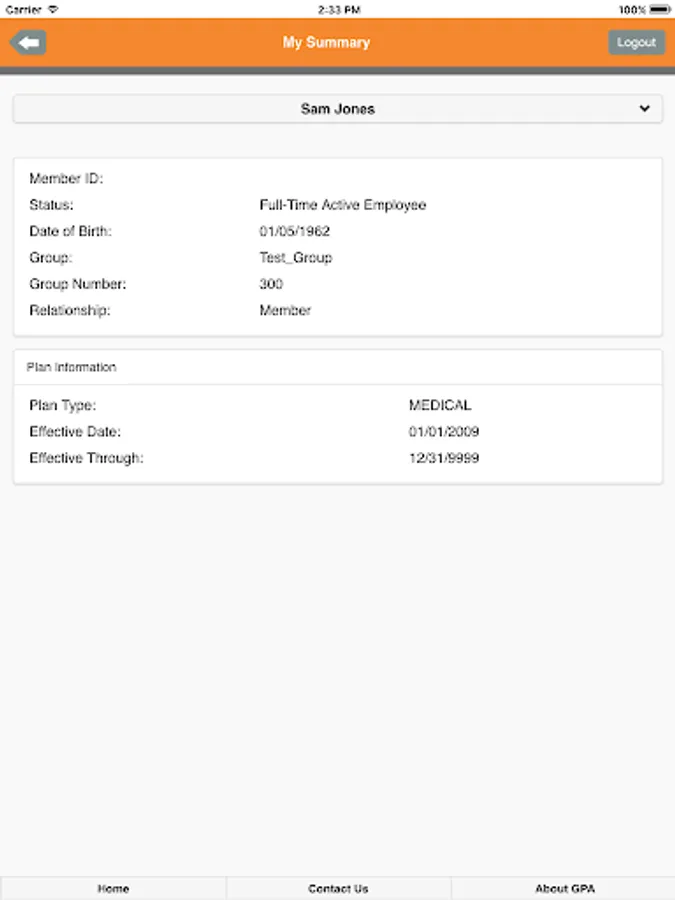The height and width of the screenshot is (900, 675).
Task: Select the Member ID field label
Action: 66,179
